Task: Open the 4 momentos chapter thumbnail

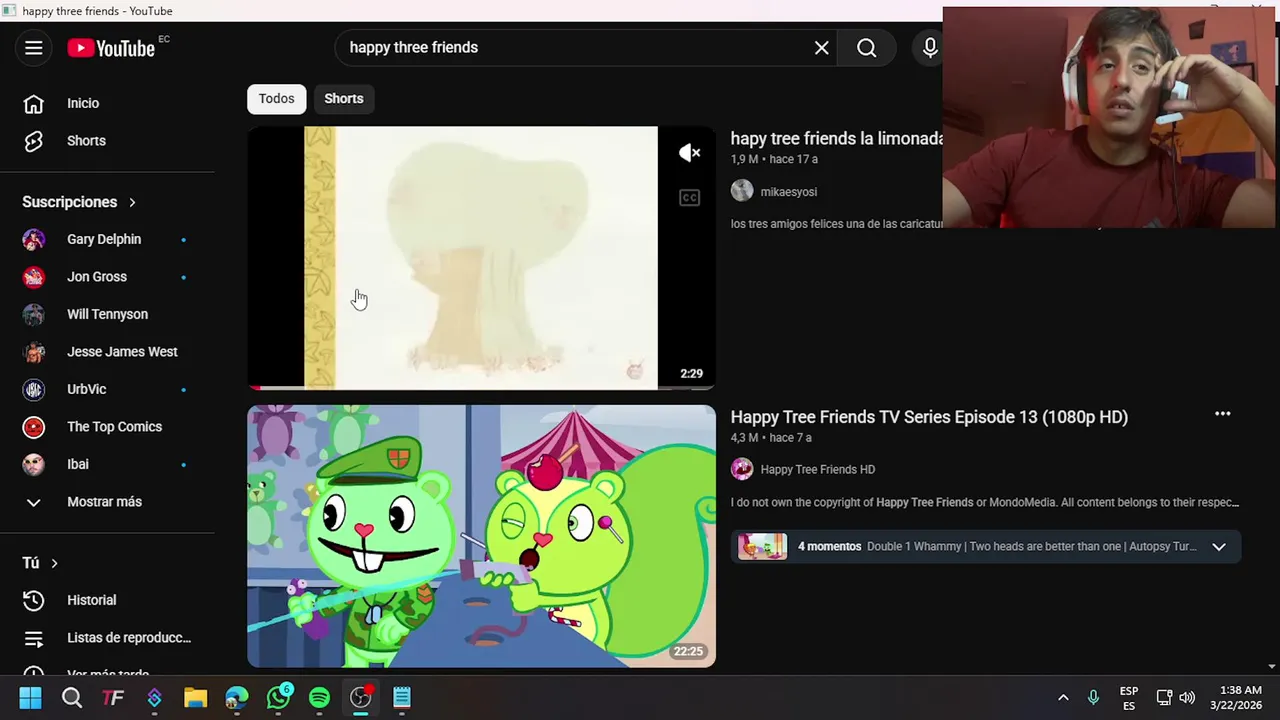Action: 763,547
